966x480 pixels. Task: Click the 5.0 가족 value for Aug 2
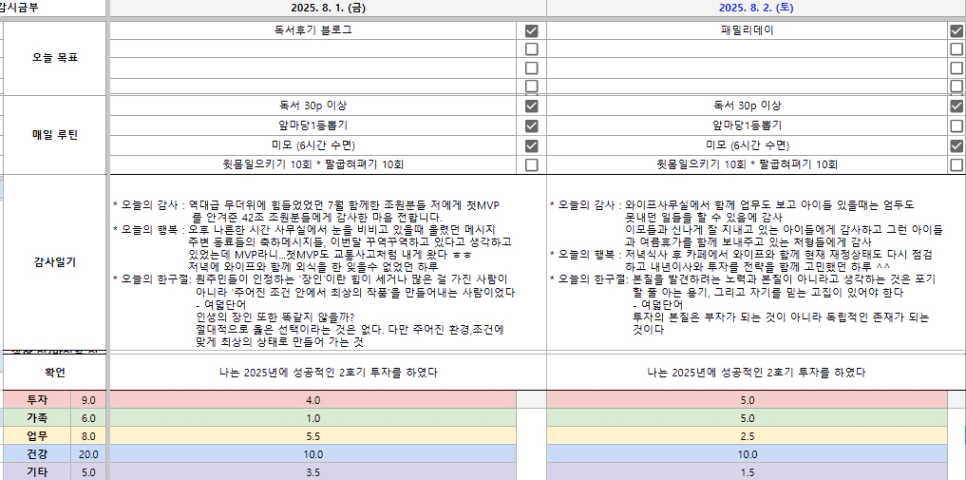tap(747, 418)
